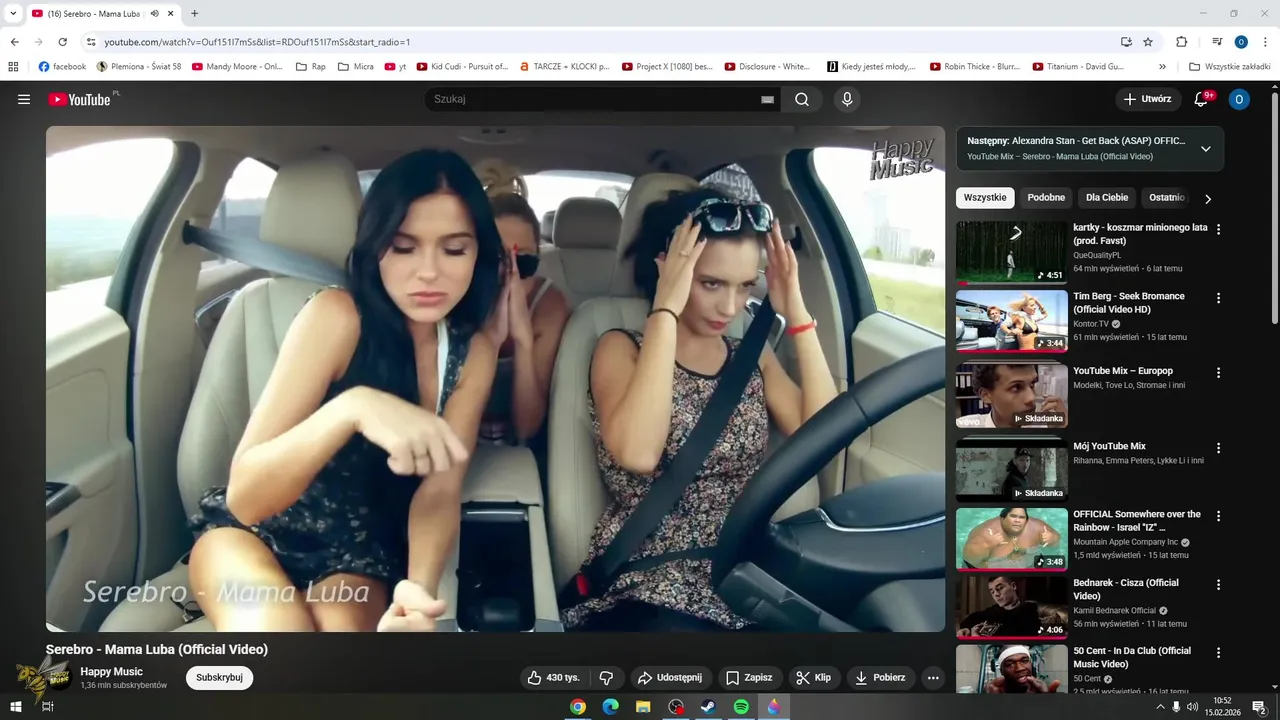This screenshot has height=720, width=1280.
Task: Open the kartky koszmar minionego lata thumbnail
Action: [x=1011, y=252]
